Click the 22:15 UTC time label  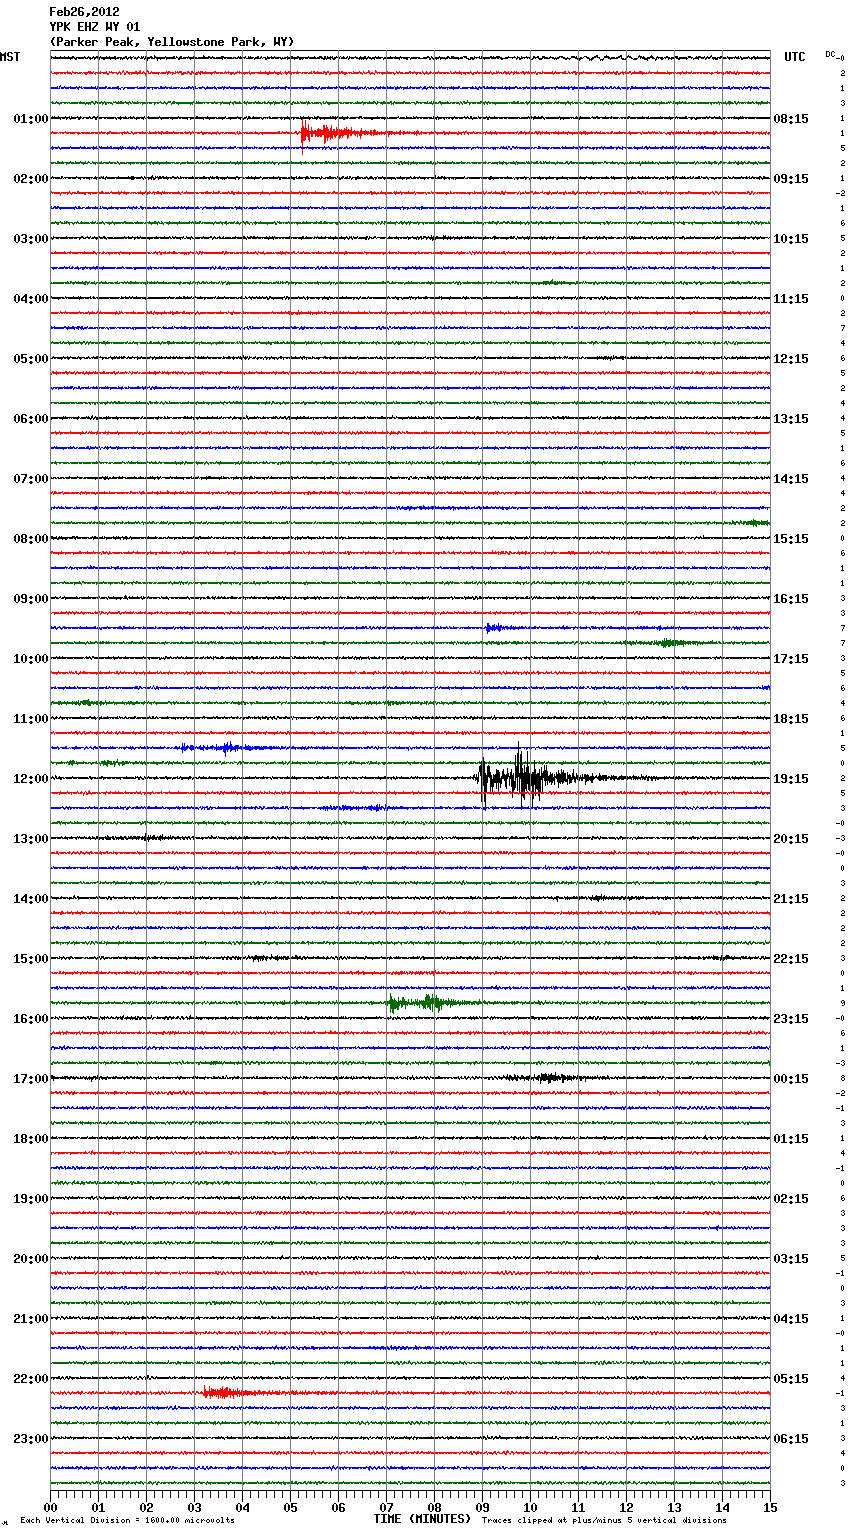791,959
